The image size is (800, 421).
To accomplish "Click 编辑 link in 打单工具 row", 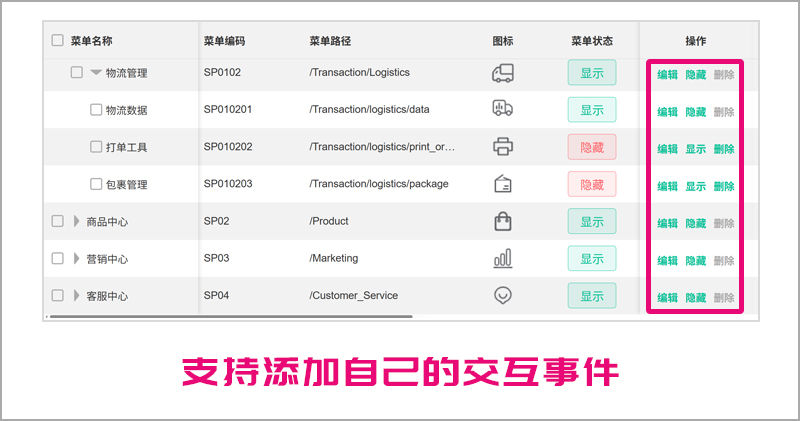I will pos(667,149).
